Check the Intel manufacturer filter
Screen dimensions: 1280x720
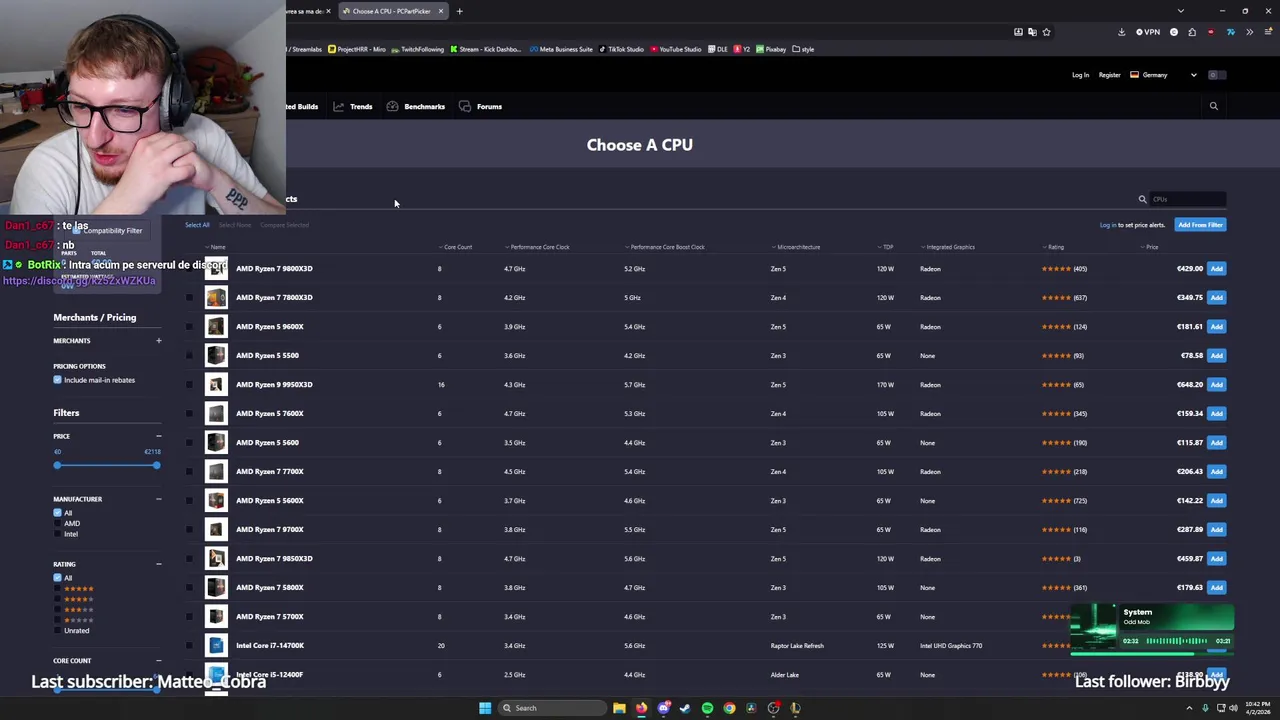(57, 534)
